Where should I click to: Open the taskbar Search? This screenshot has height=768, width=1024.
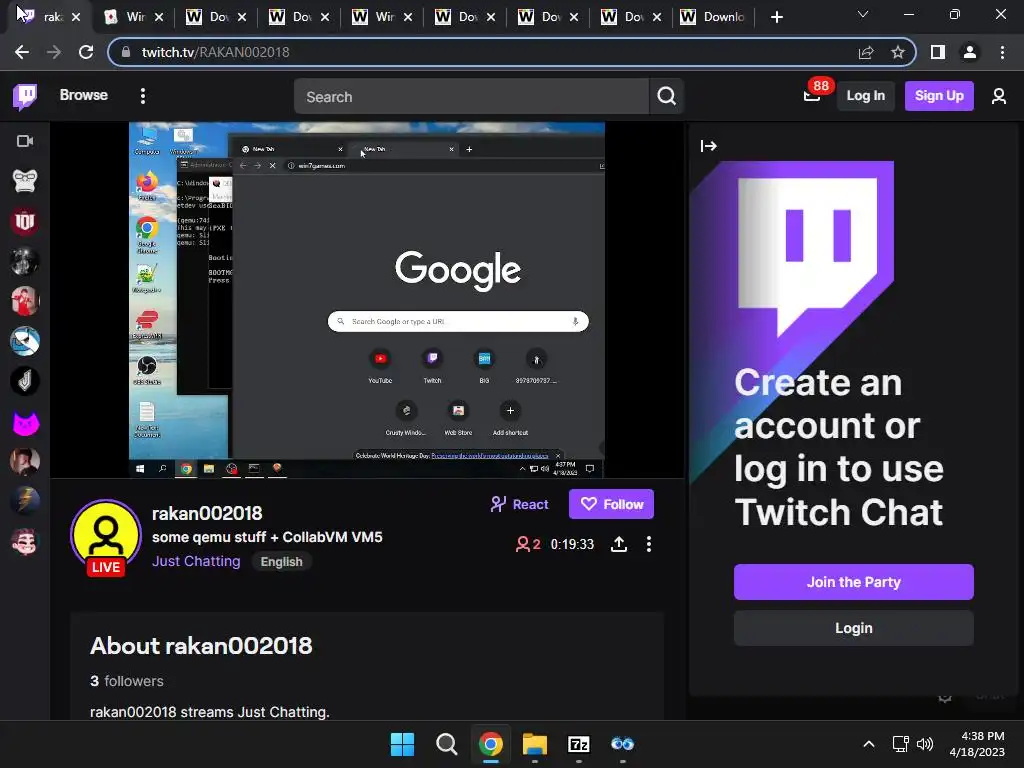[x=447, y=744]
